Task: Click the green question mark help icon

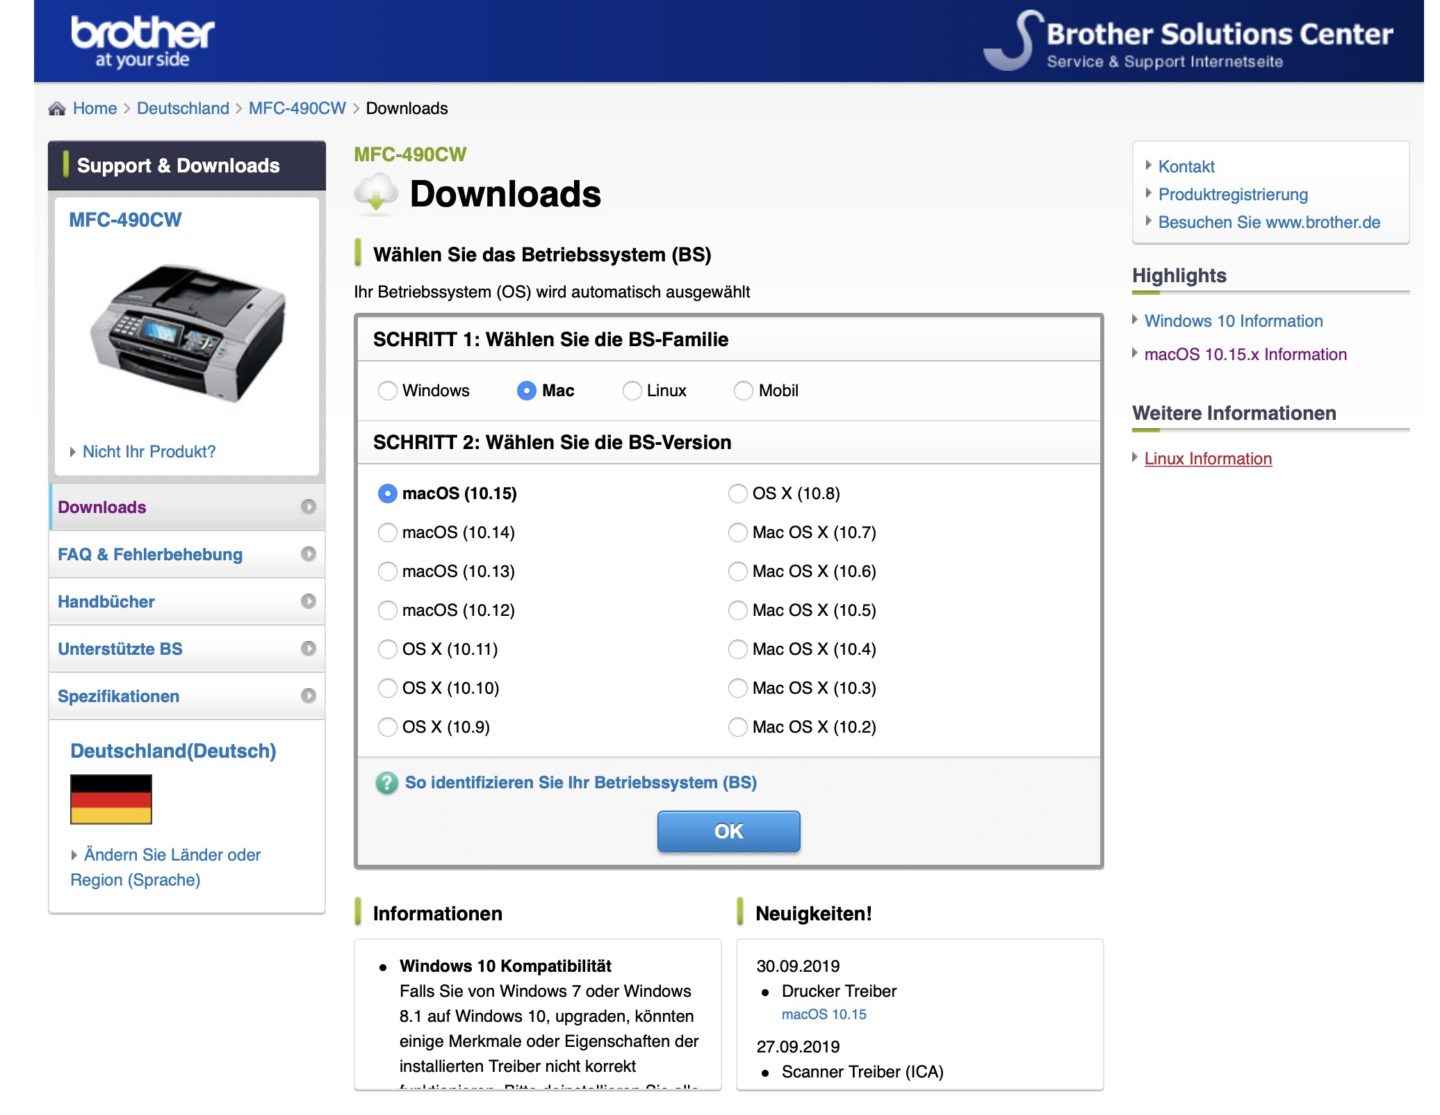Action: click(387, 784)
